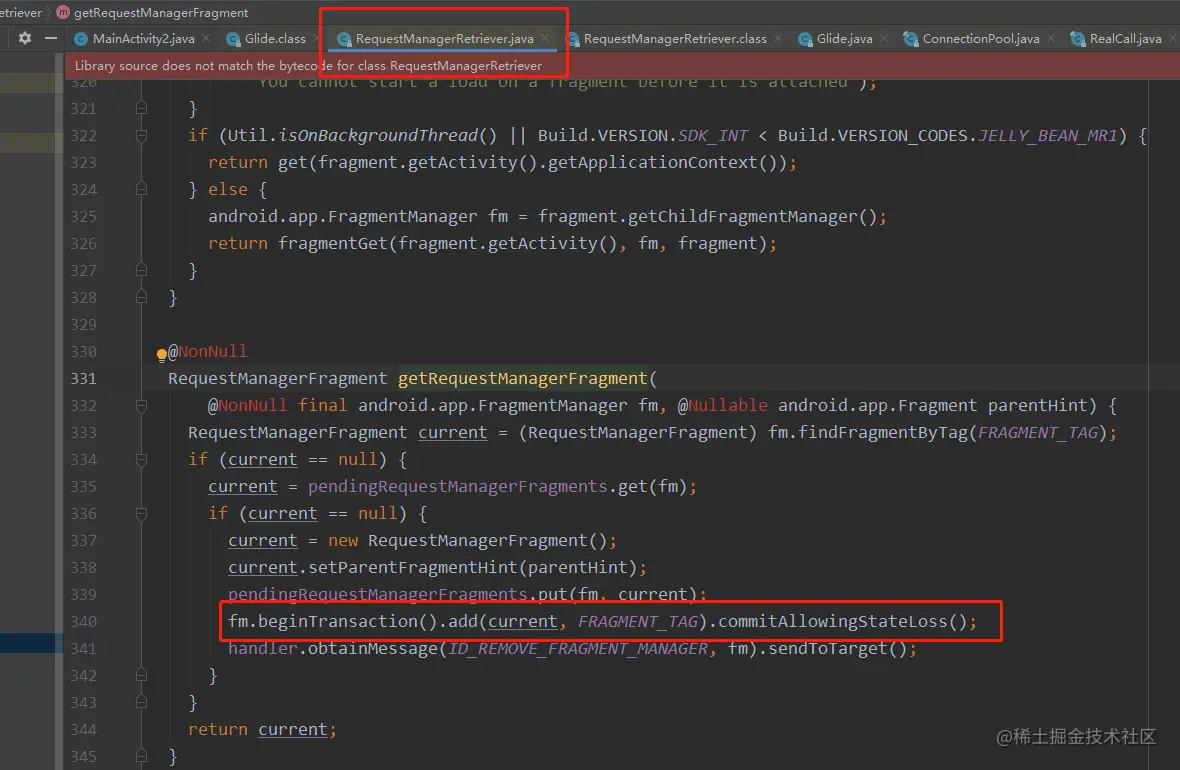The height and width of the screenshot is (770, 1180).
Task: Click getChildFragmentManager call on line 325
Action: 742,217
